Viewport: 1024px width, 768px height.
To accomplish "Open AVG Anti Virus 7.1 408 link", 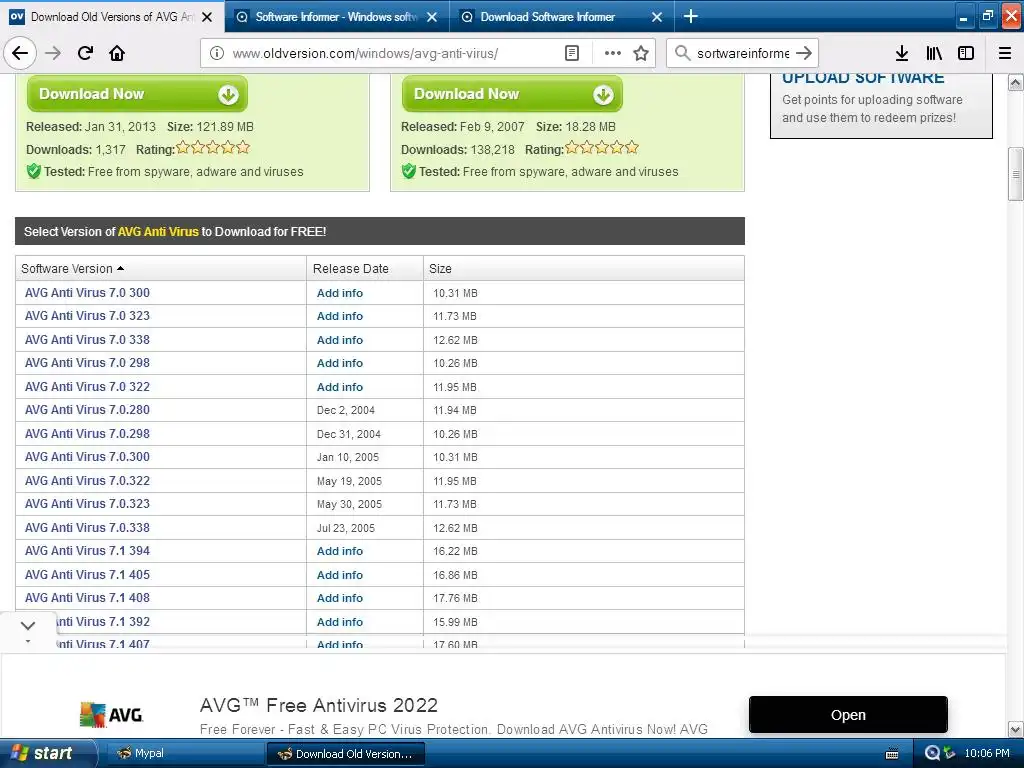I will 87,598.
